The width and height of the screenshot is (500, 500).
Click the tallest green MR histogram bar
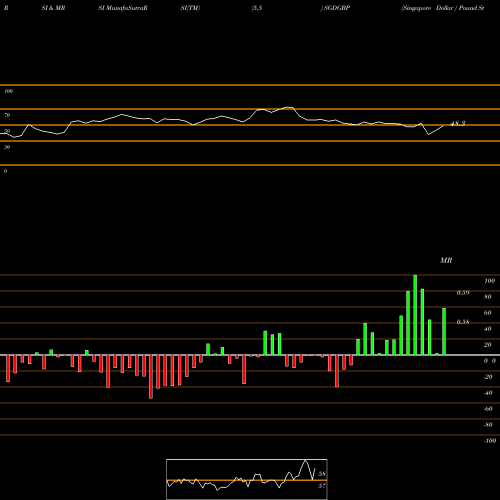415,315
